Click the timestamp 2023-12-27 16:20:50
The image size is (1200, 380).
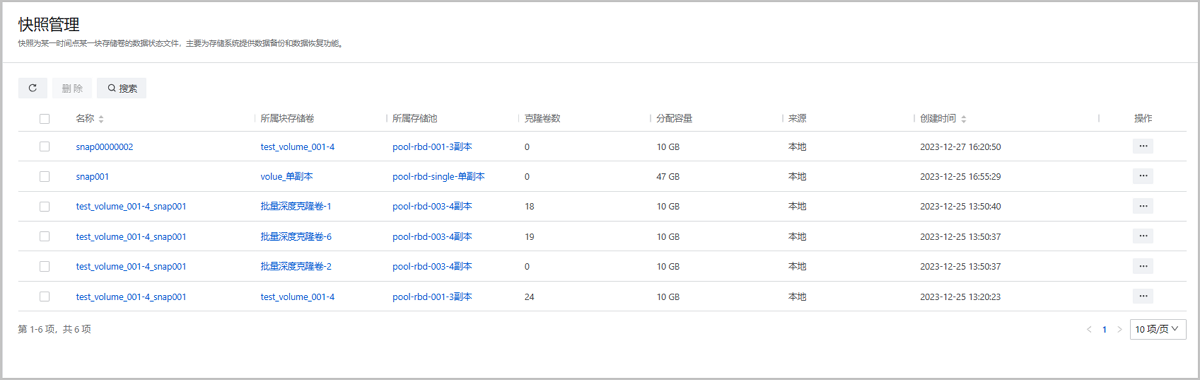point(960,147)
